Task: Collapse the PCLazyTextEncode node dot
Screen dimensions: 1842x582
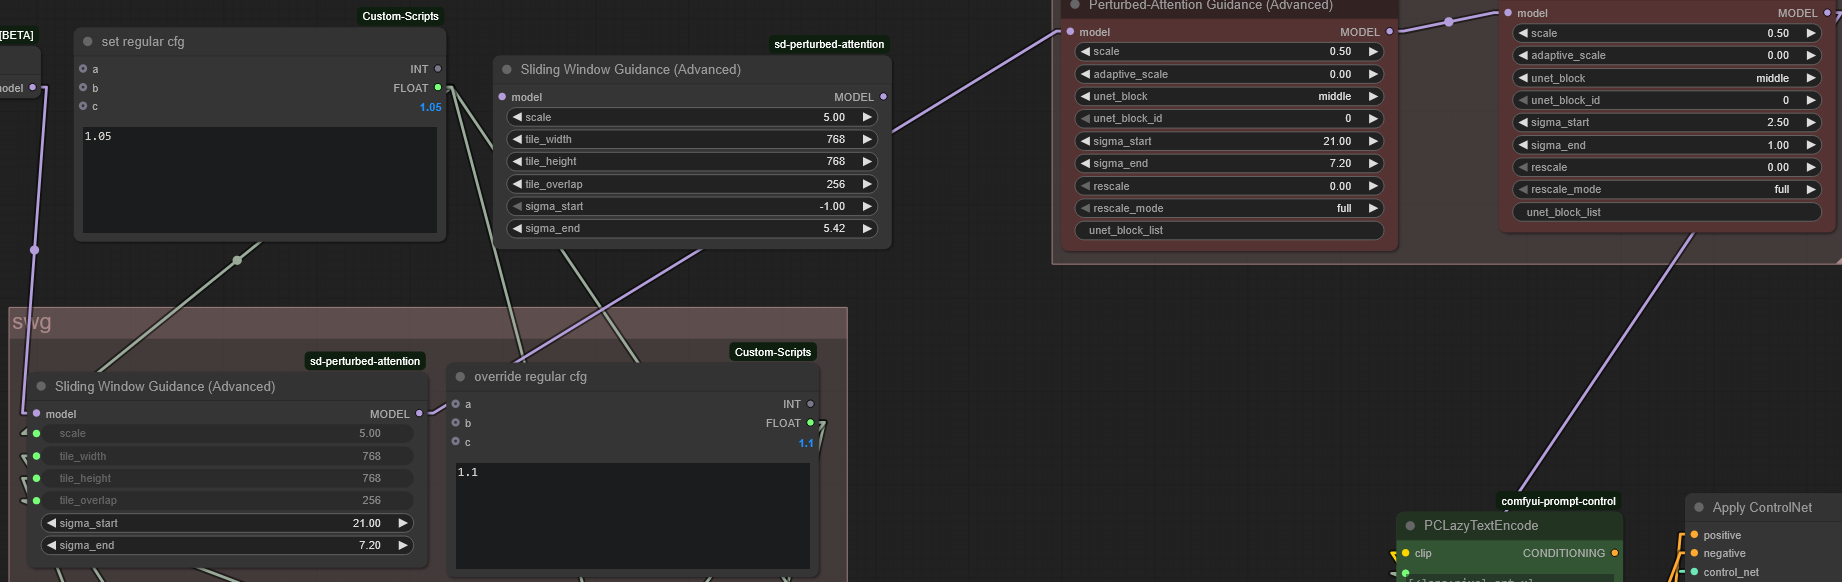Action: (1411, 526)
